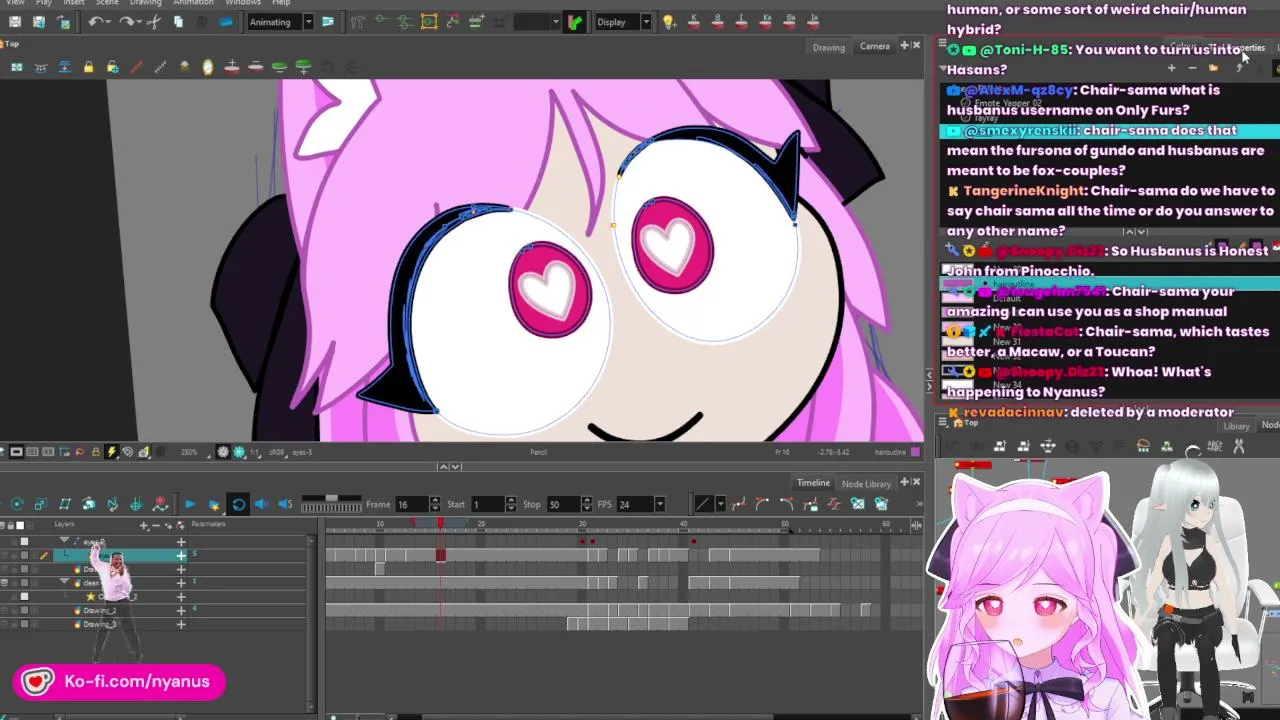
Task: Open the Windows menu
Action: [x=243, y=3]
